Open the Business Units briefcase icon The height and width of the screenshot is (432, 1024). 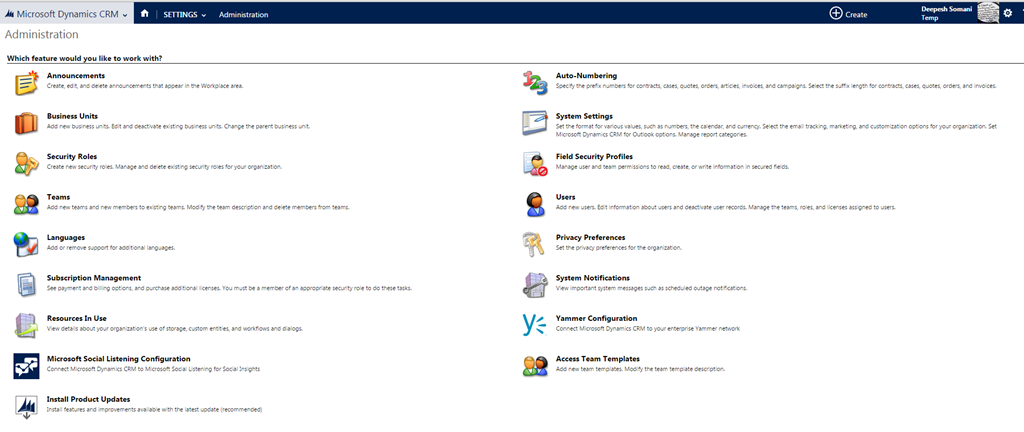pos(27,124)
